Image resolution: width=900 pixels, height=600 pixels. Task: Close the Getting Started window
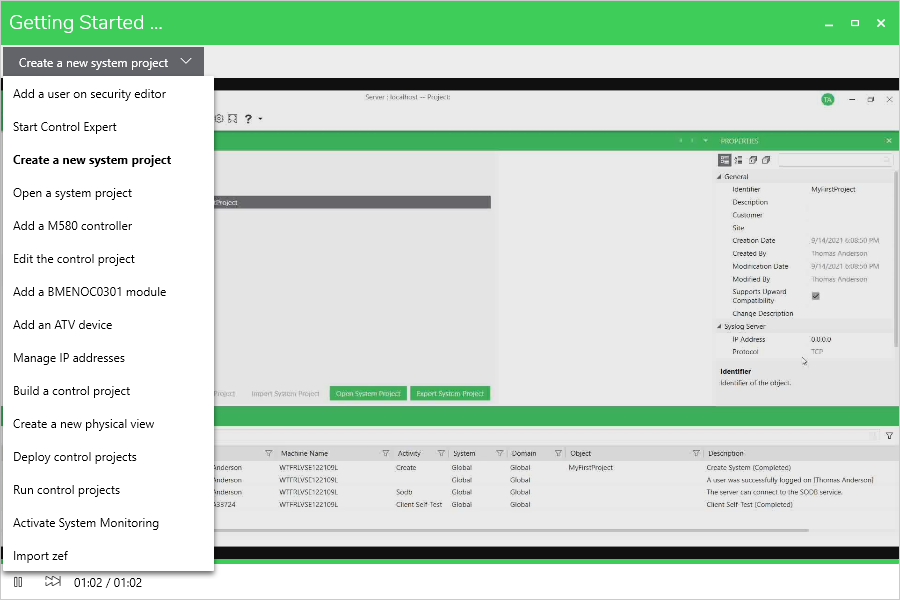(x=881, y=23)
